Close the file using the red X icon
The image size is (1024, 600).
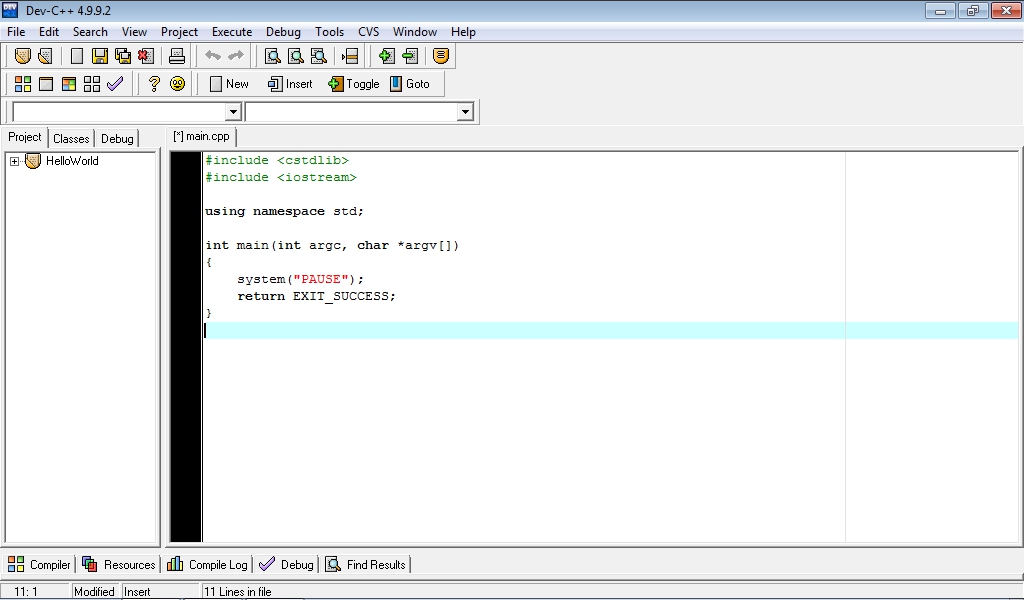tap(146, 56)
